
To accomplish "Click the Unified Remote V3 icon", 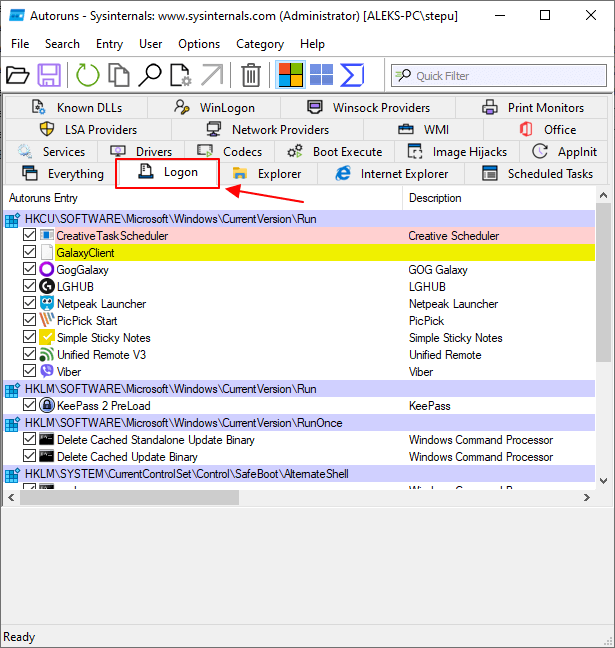I will click(47, 355).
